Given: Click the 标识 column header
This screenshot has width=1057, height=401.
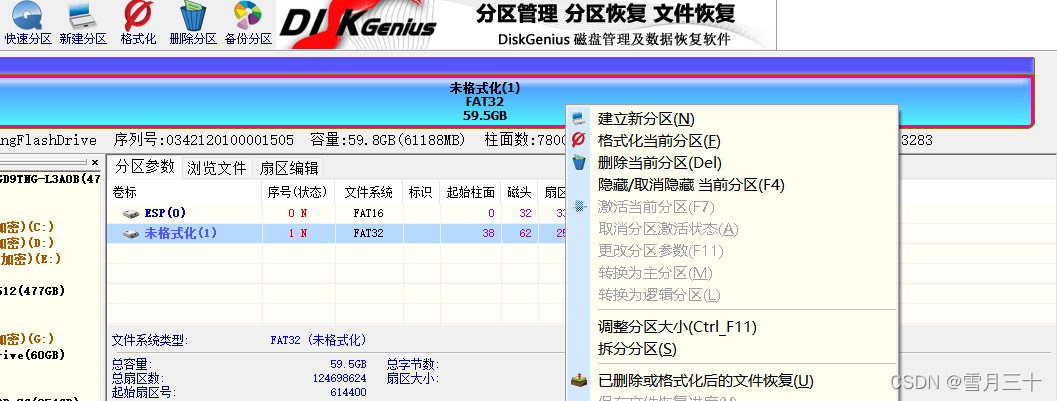Looking at the screenshot, I should point(421,192).
